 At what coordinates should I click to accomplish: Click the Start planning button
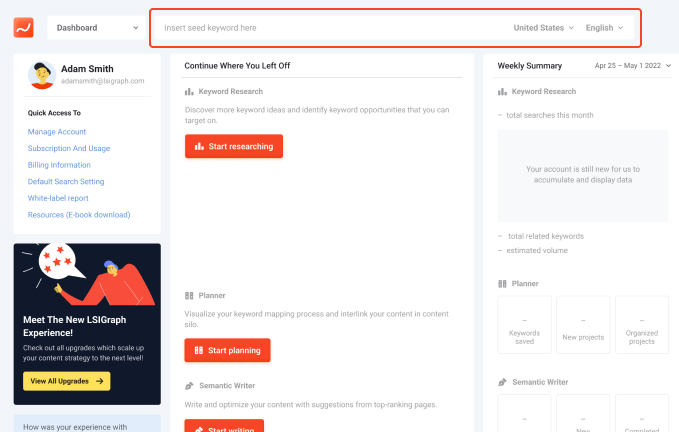pyautogui.click(x=227, y=350)
